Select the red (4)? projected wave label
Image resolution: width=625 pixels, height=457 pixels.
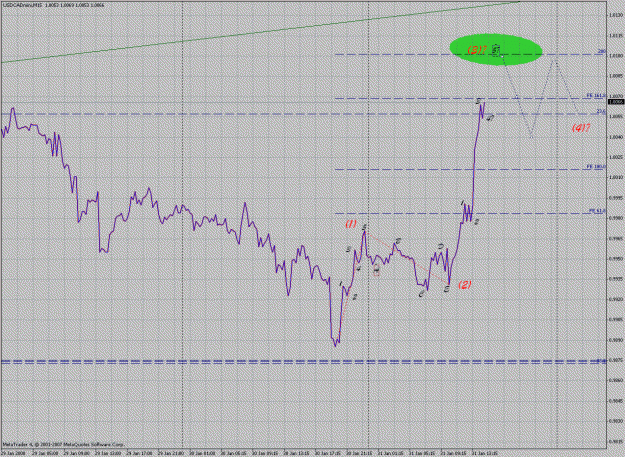pyautogui.click(x=580, y=128)
